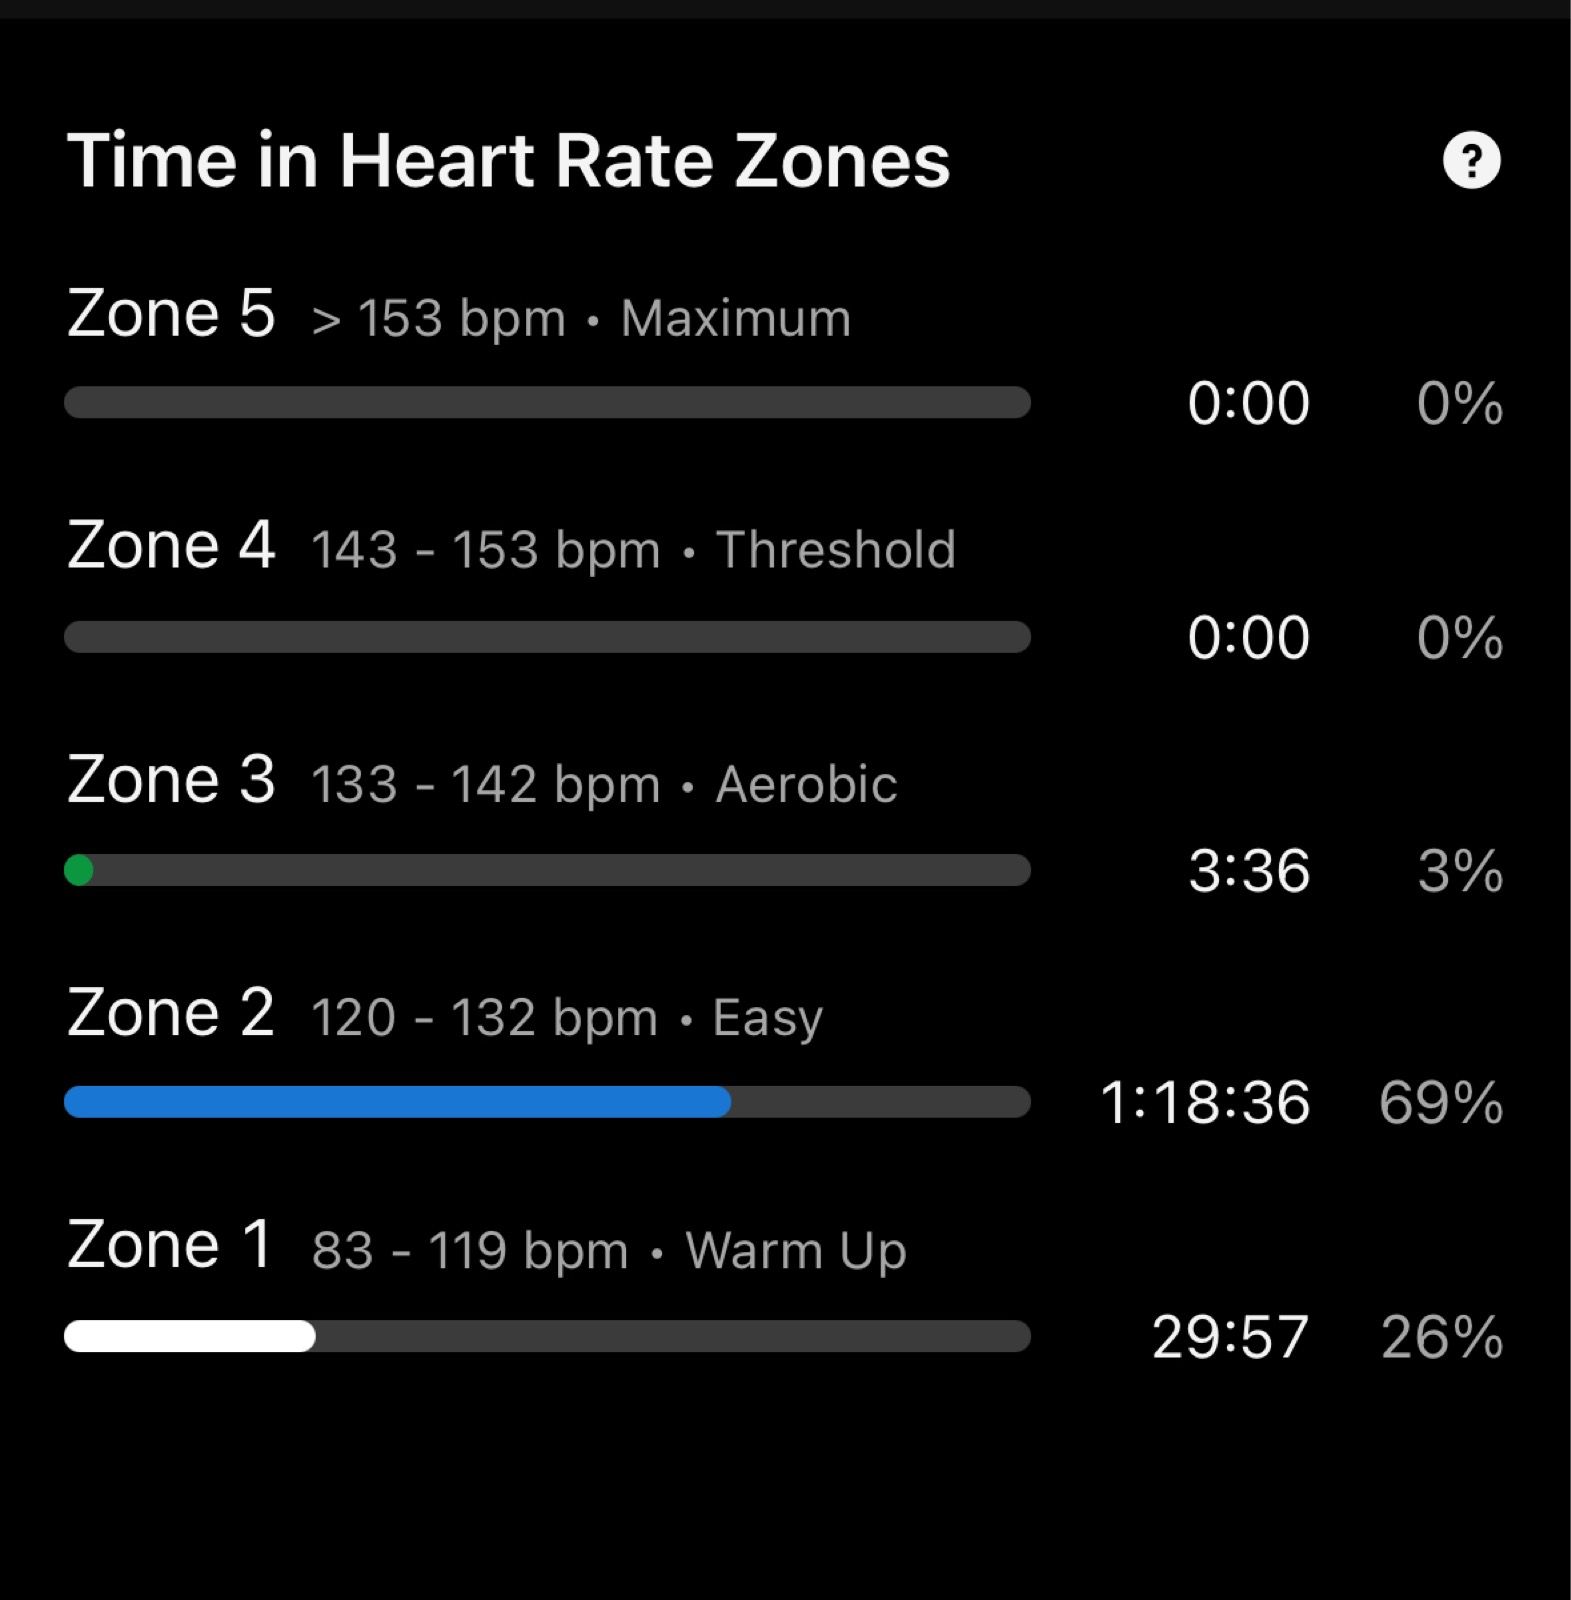
Task: Tap the Zone 1 time 29:57
Action: coord(1230,1337)
